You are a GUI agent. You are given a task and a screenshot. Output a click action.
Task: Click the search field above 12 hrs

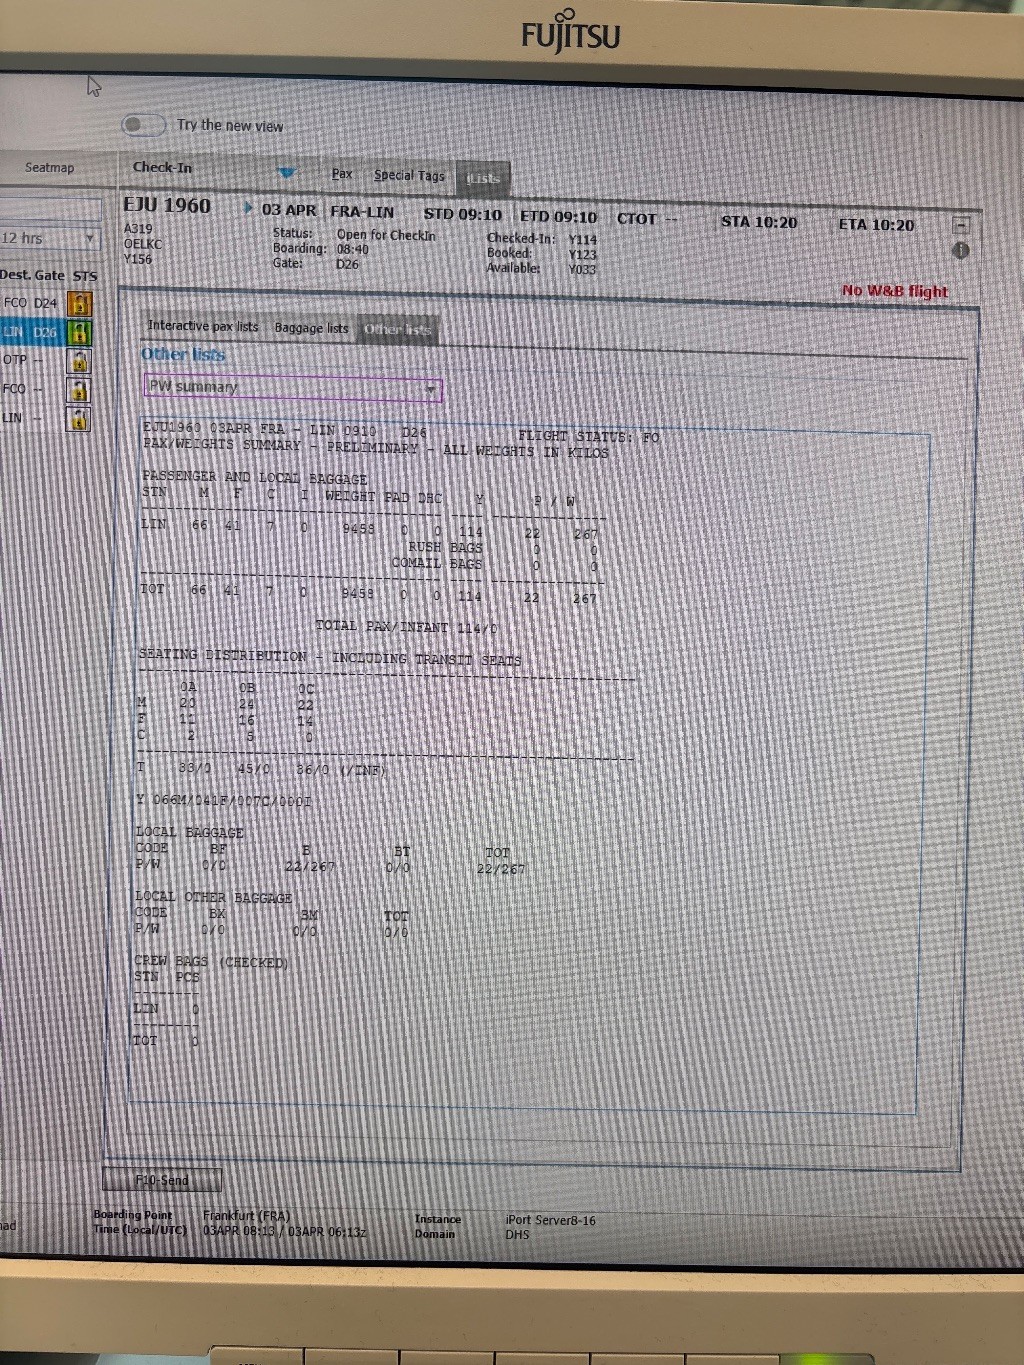(x=50, y=210)
